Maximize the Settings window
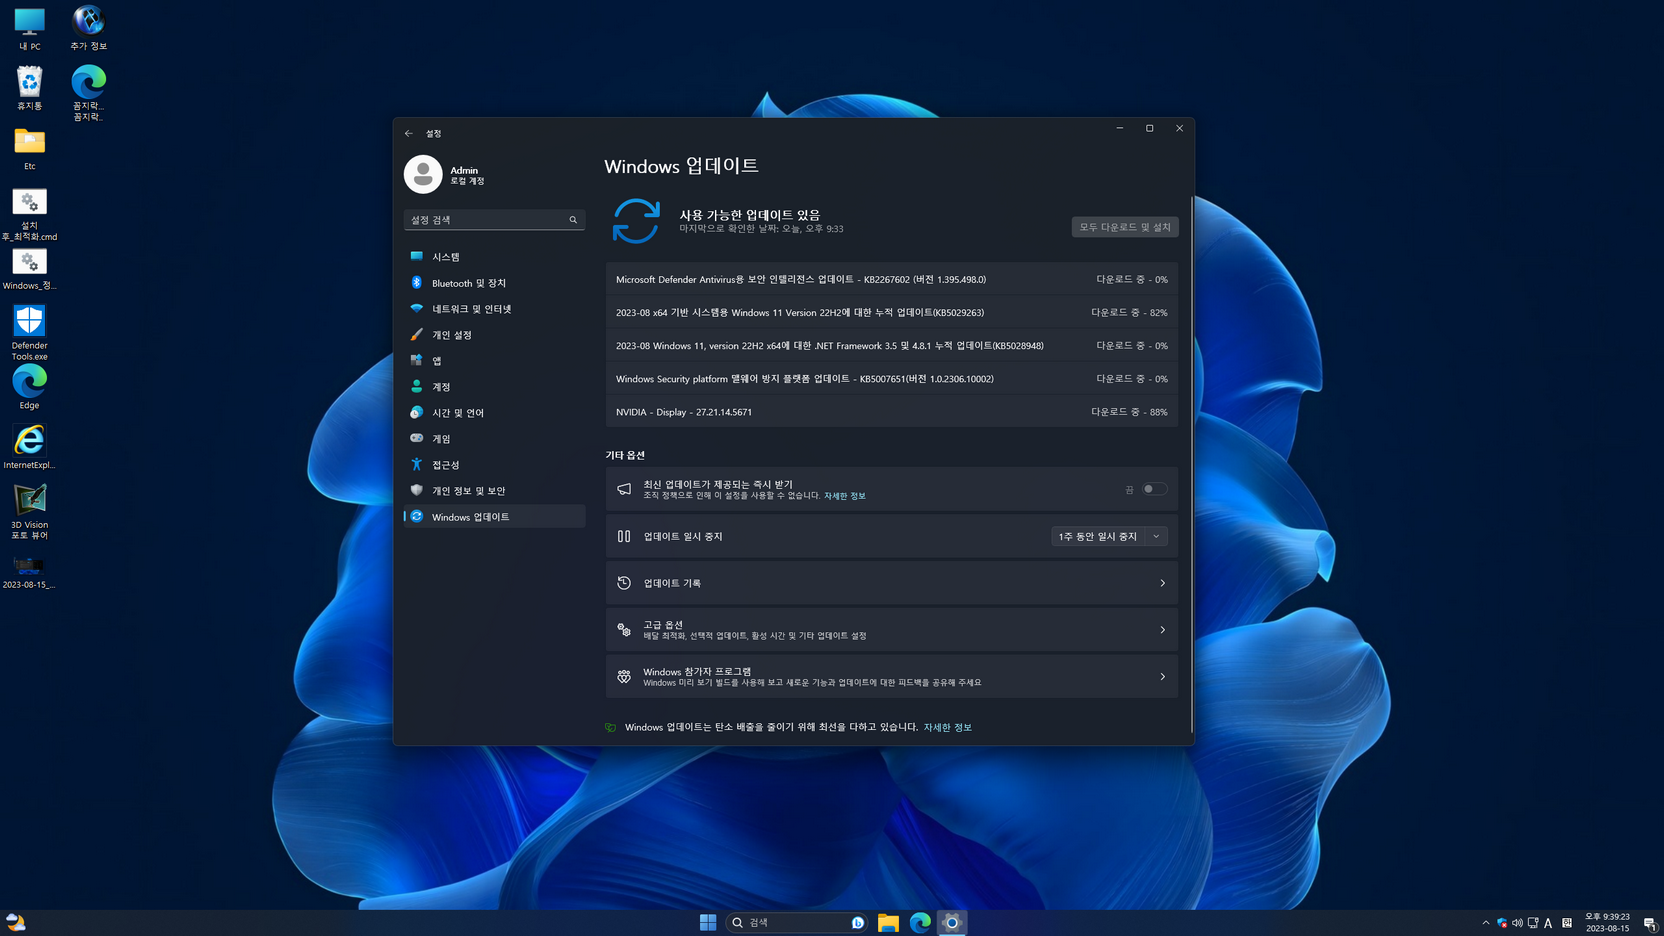 1150,128
